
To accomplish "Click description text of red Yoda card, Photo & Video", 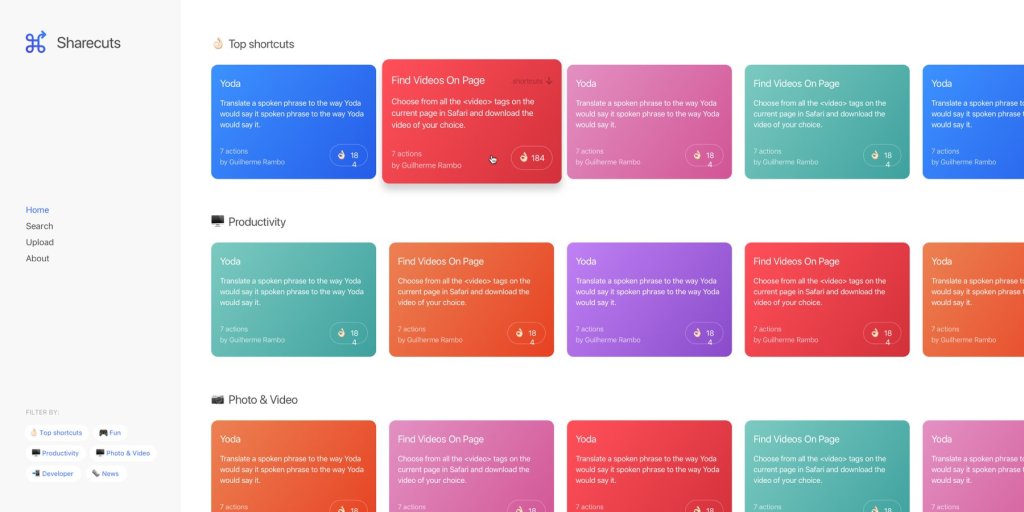I will 647,470.
